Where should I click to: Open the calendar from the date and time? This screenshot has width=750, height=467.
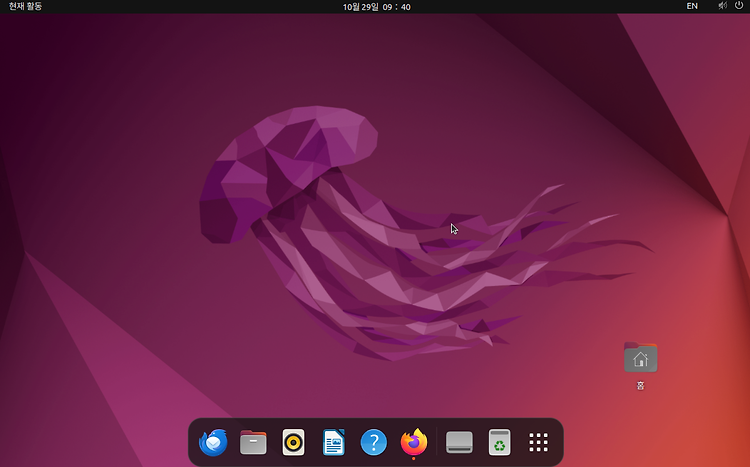tap(376, 7)
